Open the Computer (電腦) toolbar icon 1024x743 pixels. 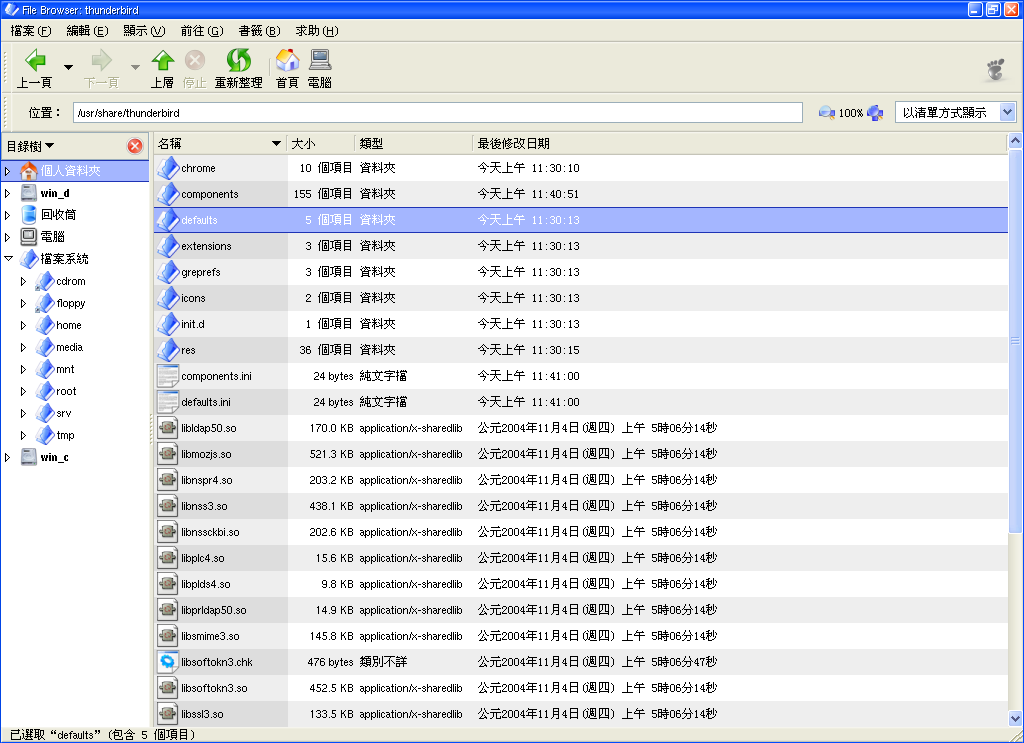[320, 61]
